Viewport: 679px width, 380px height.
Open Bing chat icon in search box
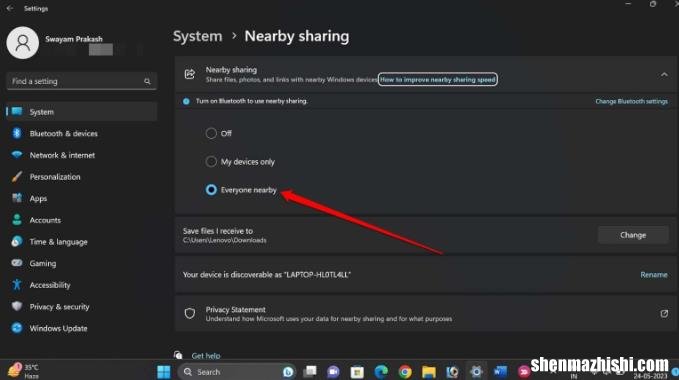[288, 372]
